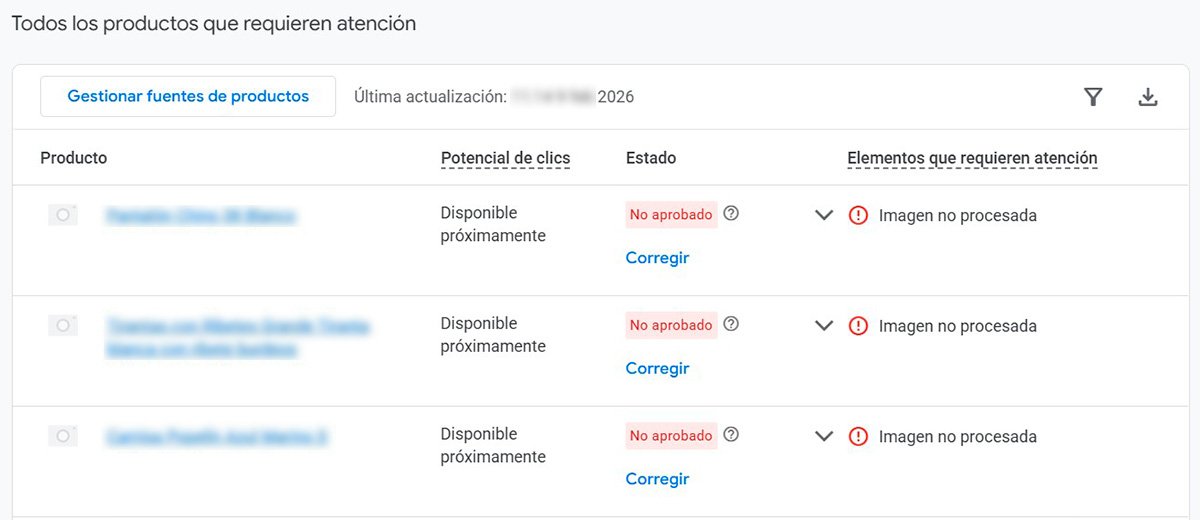1200x520 pixels.
Task: Click the first product's thumbnail image
Action: [63, 215]
